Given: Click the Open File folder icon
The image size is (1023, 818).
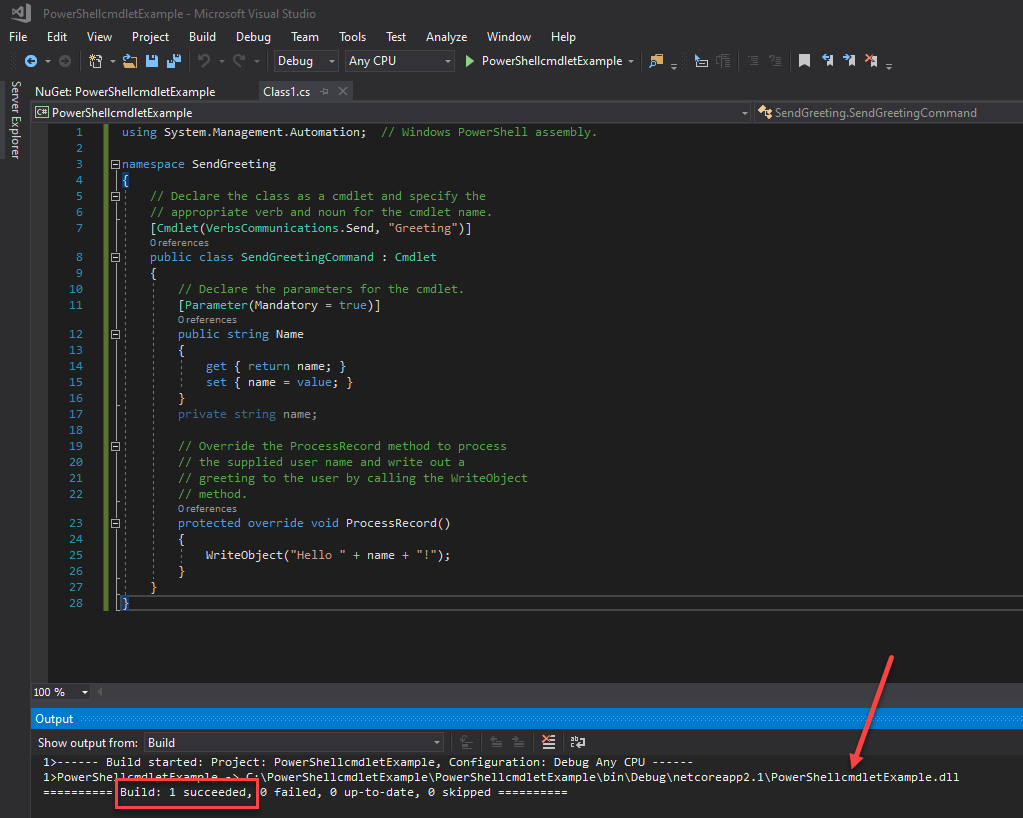Looking at the screenshot, I should [x=130, y=61].
